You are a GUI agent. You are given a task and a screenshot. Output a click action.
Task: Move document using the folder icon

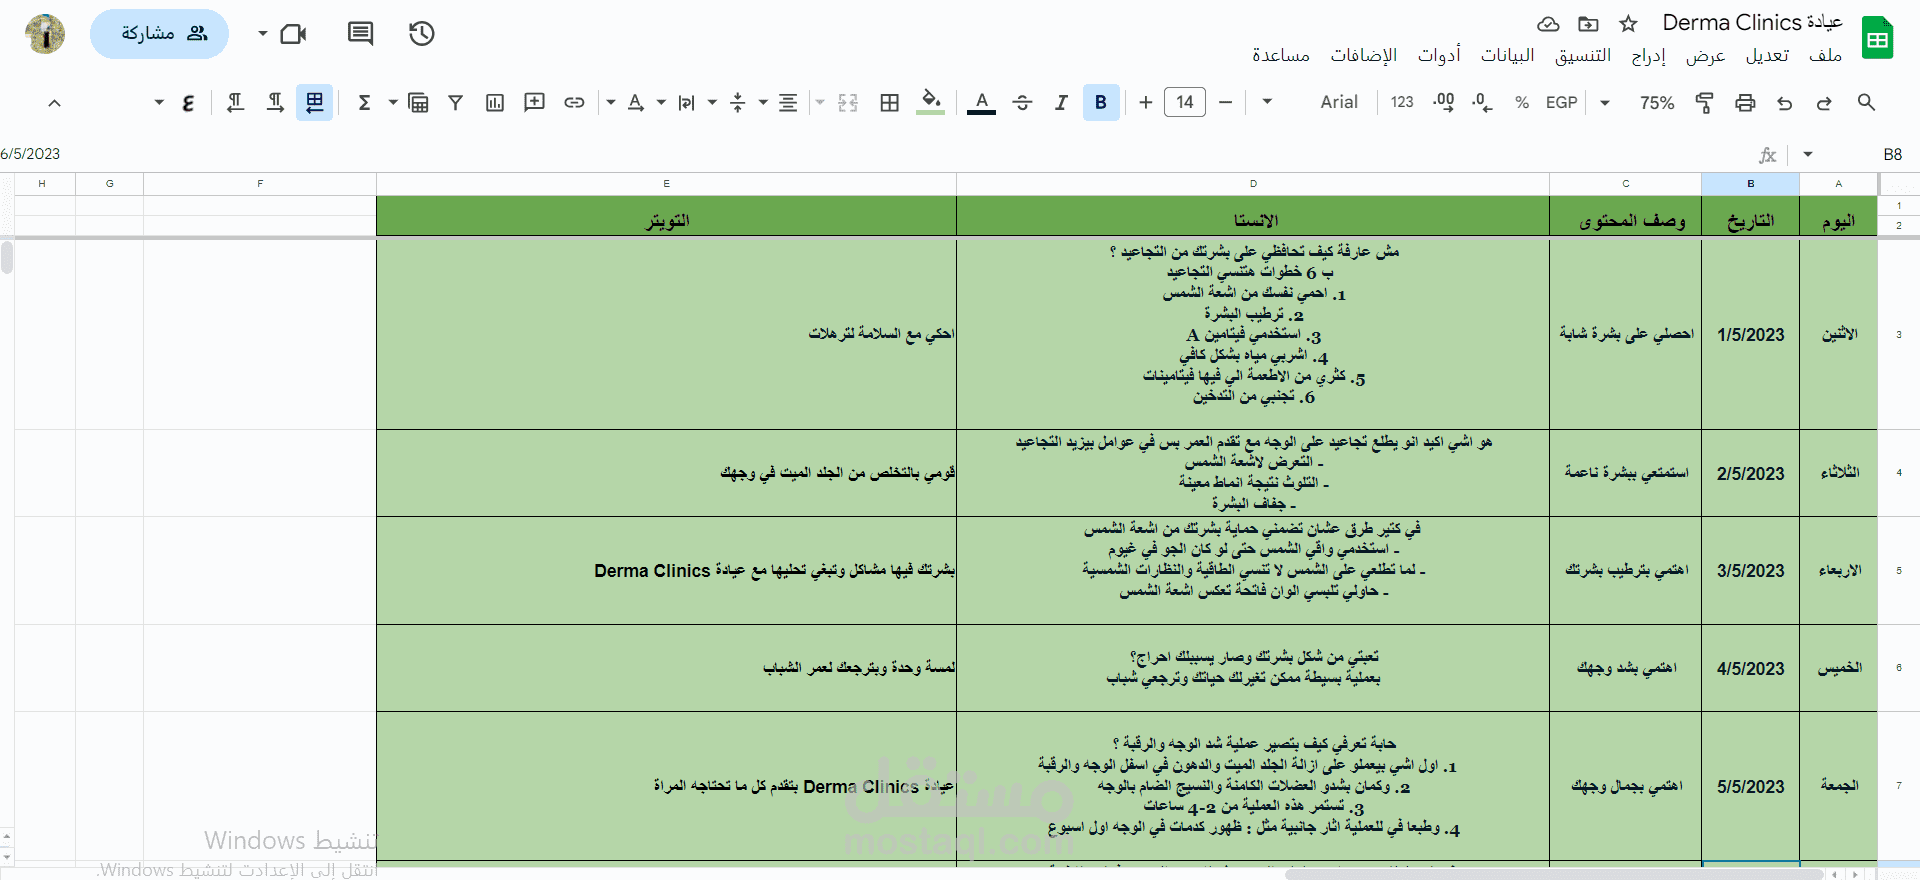(1589, 24)
